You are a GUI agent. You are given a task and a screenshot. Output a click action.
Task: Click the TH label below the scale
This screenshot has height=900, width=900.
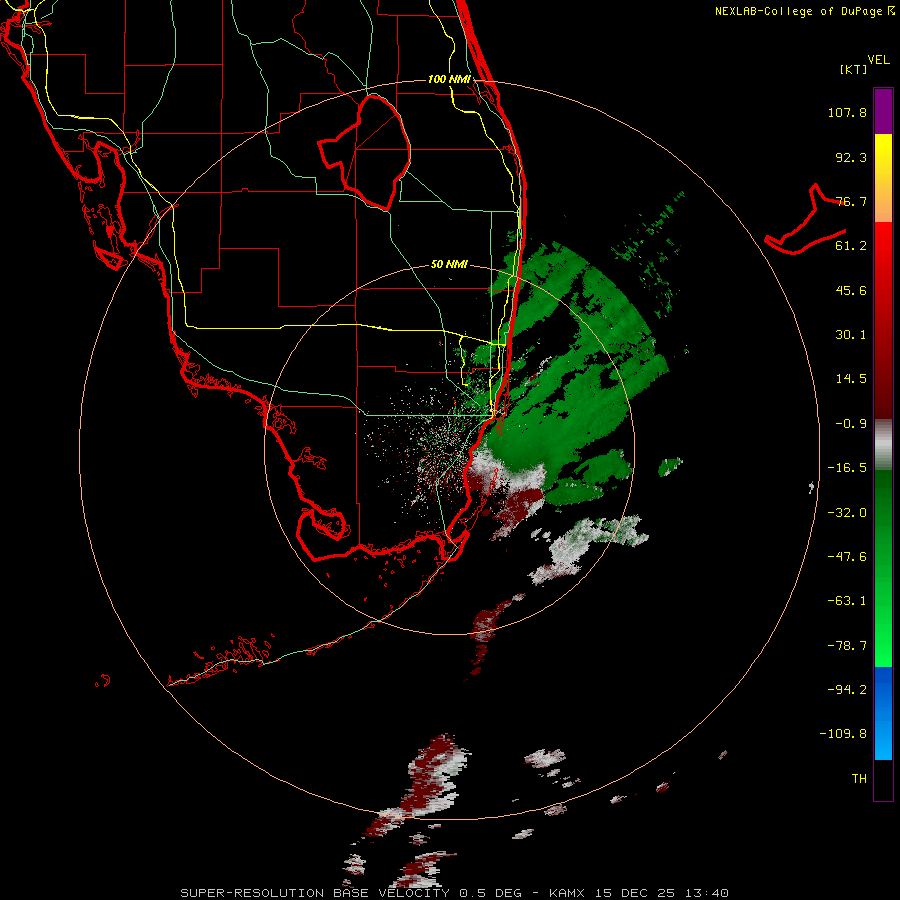(859, 779)
